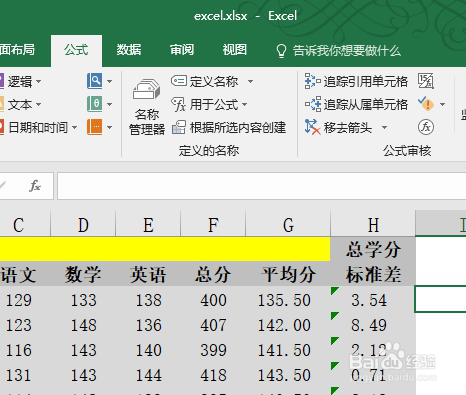Click the Tell Me lightbulb icon
Viewport: 466px width, 395px height.
point(281,51)
